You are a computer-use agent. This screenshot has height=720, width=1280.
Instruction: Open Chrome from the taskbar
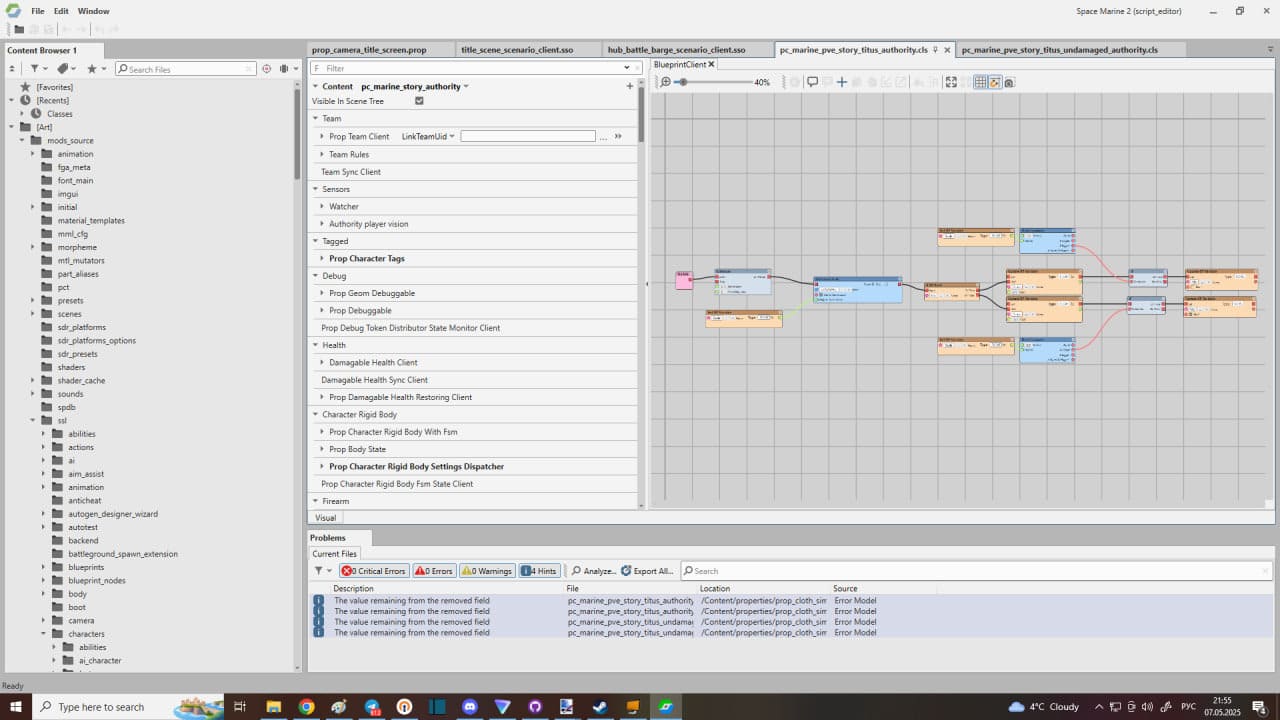tap(306, 706)
